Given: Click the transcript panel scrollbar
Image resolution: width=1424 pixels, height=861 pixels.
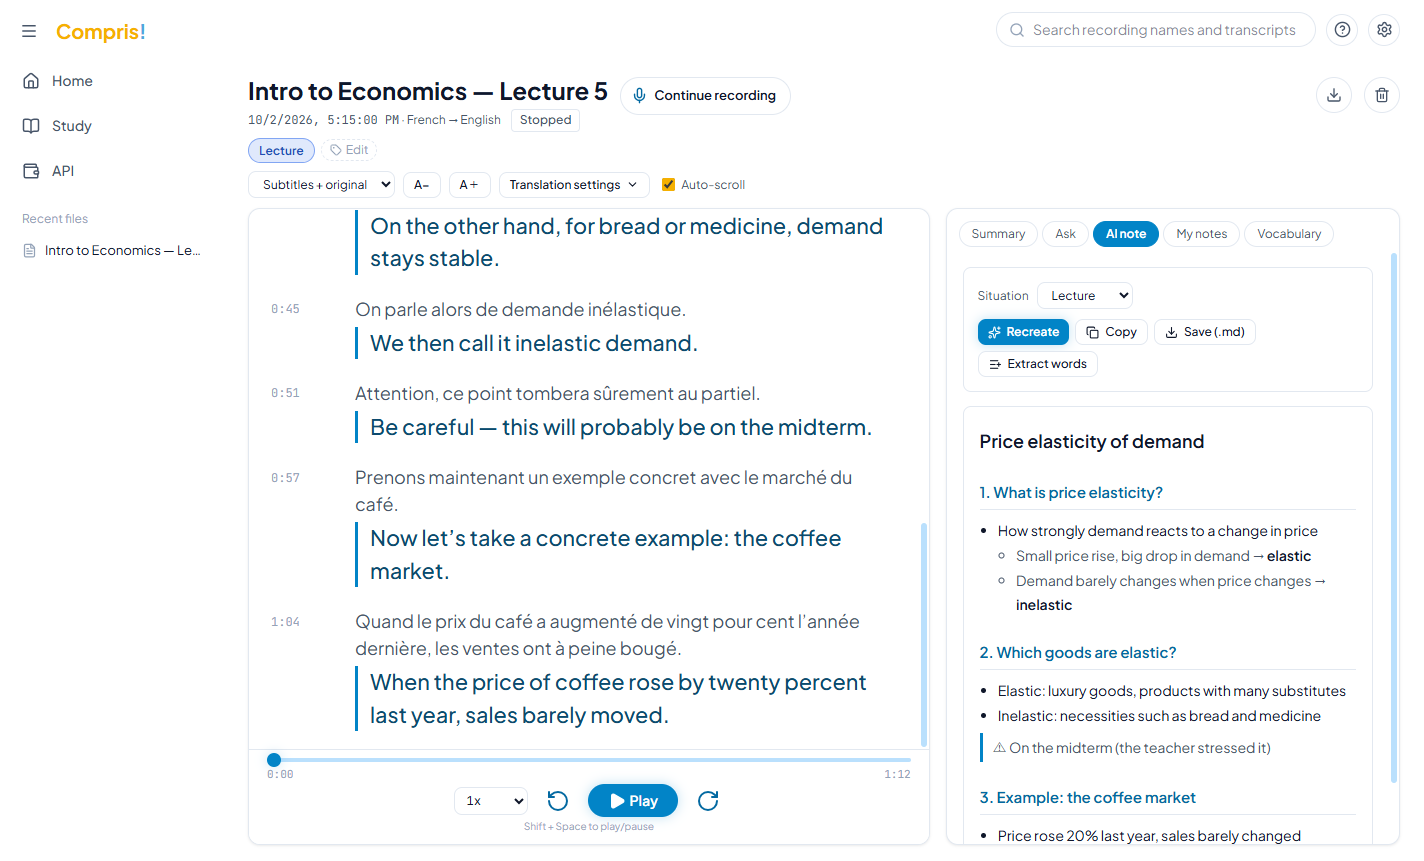Looking at the screenshot, I should tap(924, 634).
